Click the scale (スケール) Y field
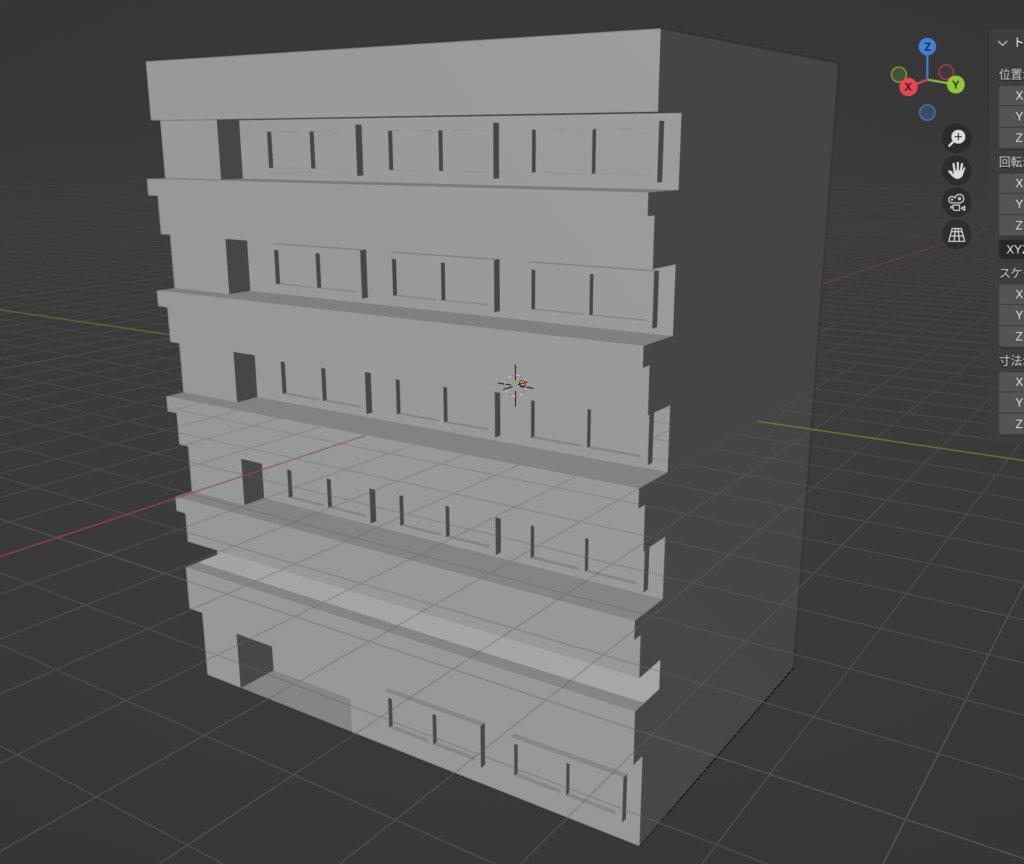Image resolution: width=1024 pixels, height=864 pixels. [x=1011, y=315]
